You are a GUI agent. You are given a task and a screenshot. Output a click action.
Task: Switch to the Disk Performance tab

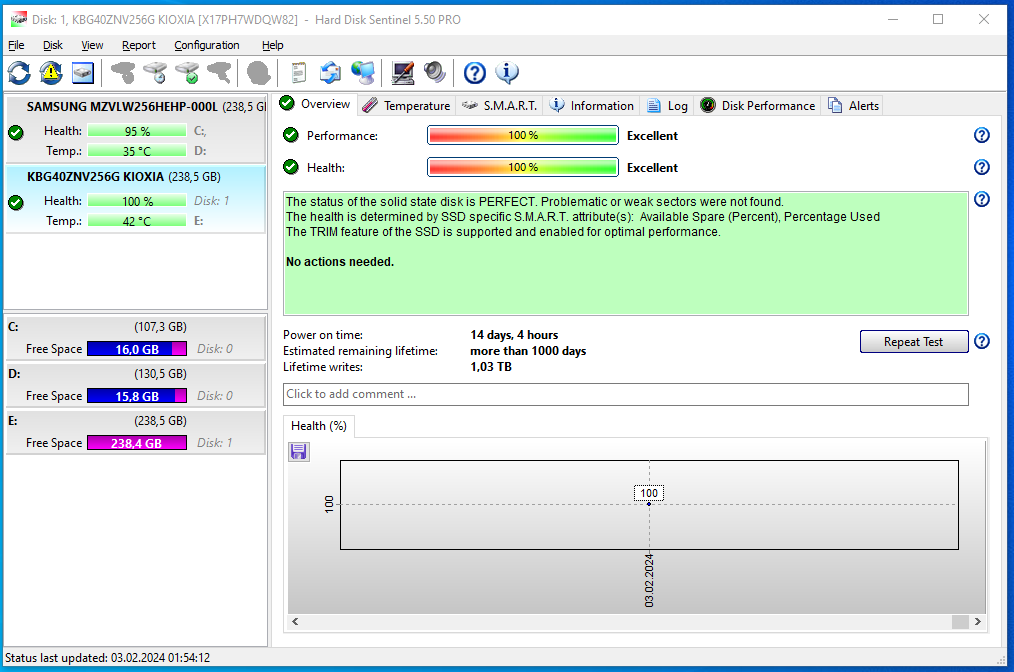tap(757, 105)
